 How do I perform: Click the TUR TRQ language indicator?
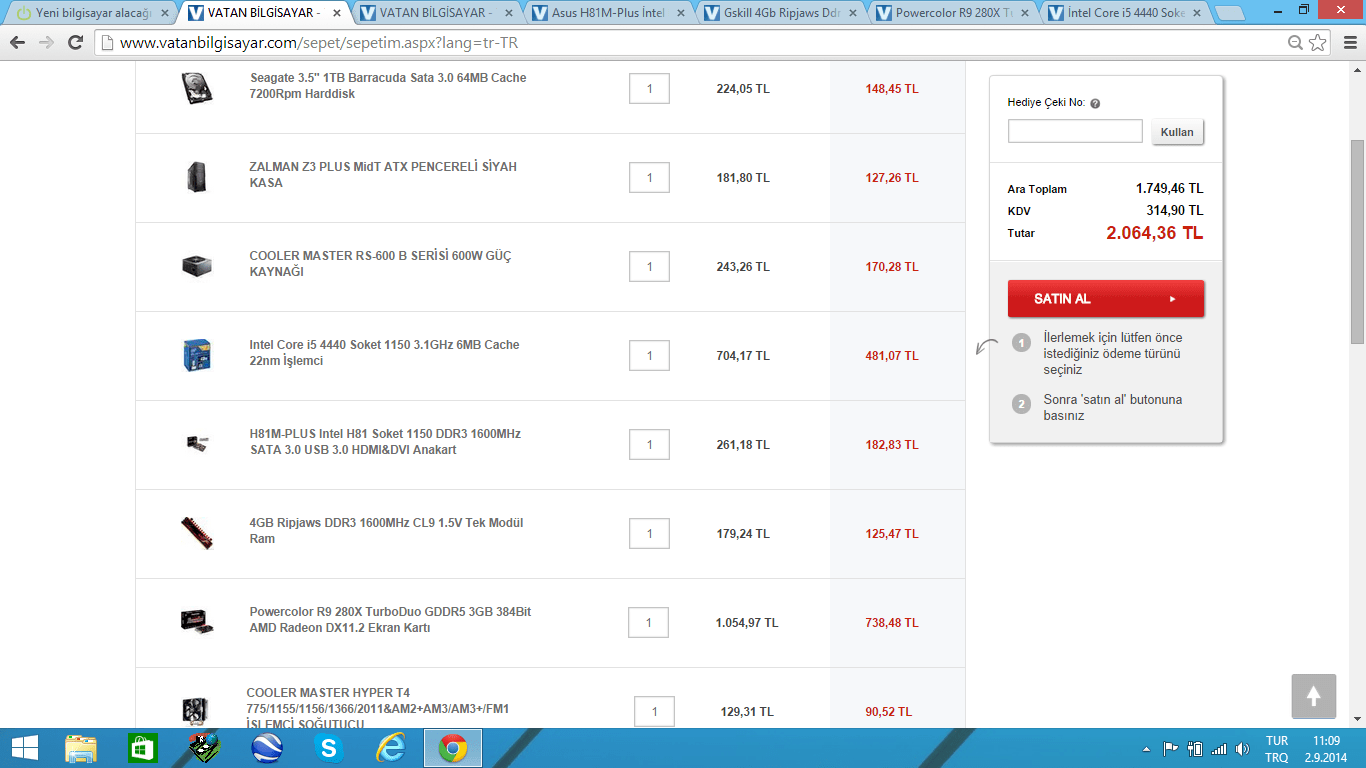[1277, 749]
